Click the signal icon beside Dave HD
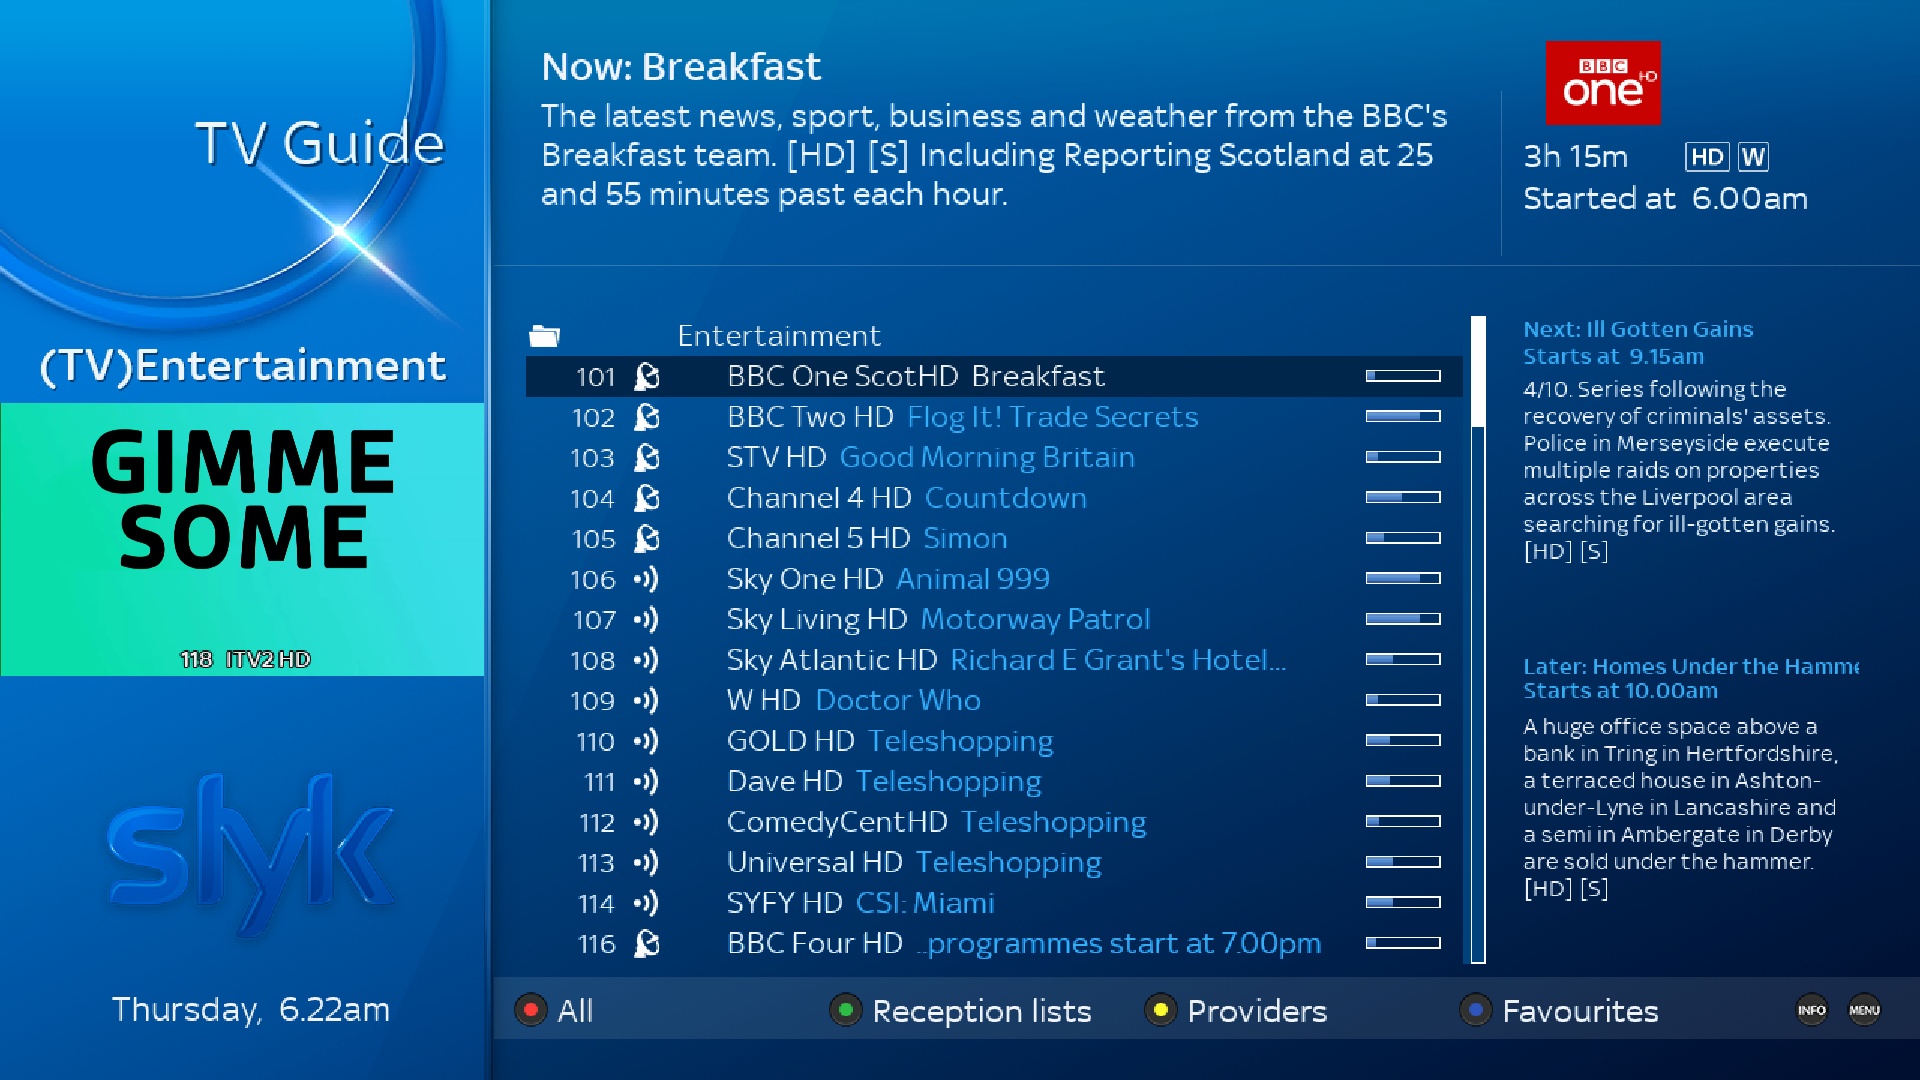The image size is (1920, 1080). pos(646,782)
